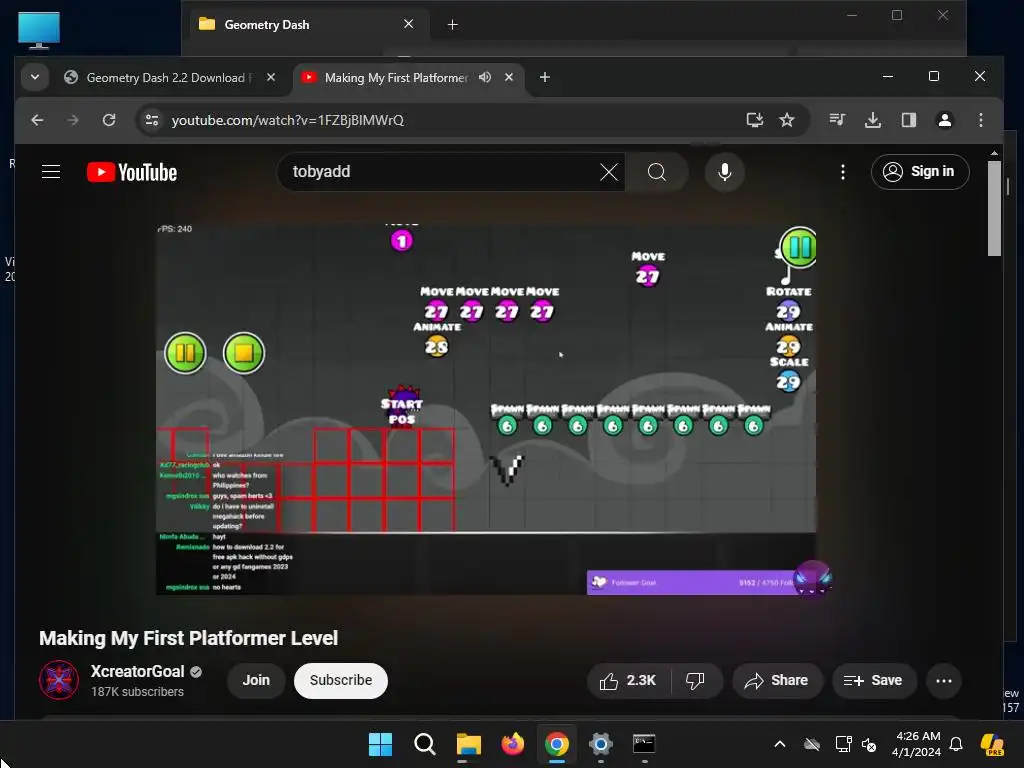Click Sign in button
The height and width of the screenshot is (768, 1024).
tap(920, 172)
